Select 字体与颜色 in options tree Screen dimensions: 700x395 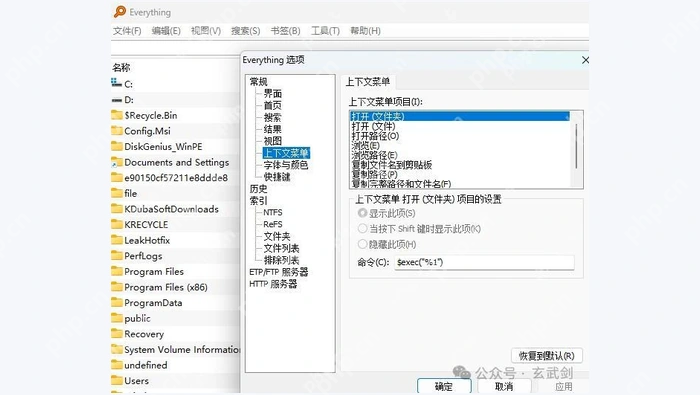(286, 165)
